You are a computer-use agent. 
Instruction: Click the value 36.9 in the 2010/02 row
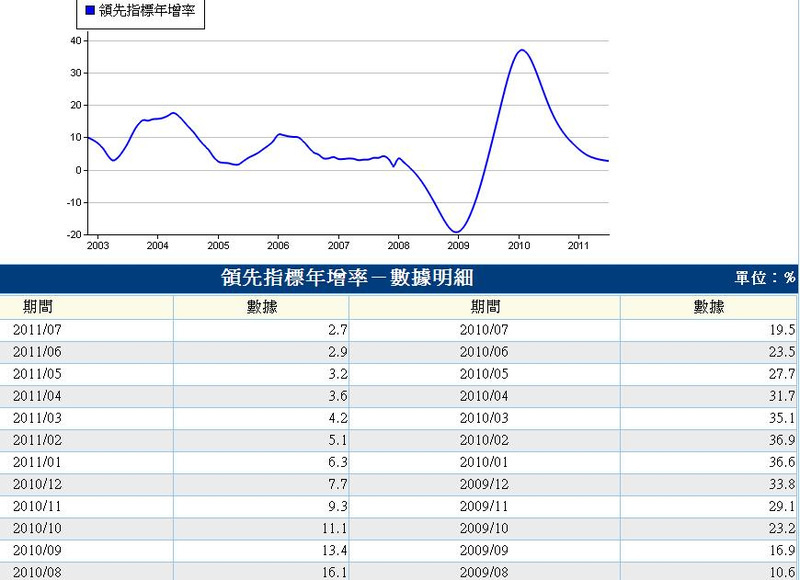(782, 440)
